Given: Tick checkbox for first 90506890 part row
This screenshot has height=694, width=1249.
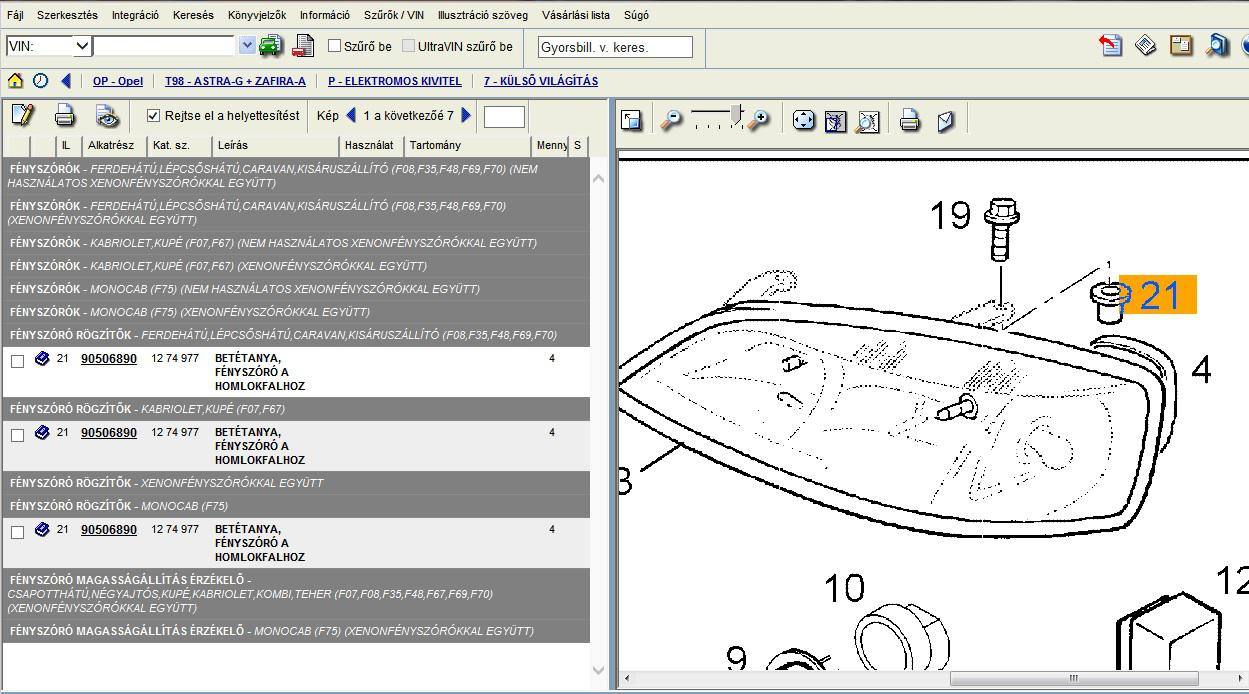Looking at the screenshot, I should coord(17,361).
